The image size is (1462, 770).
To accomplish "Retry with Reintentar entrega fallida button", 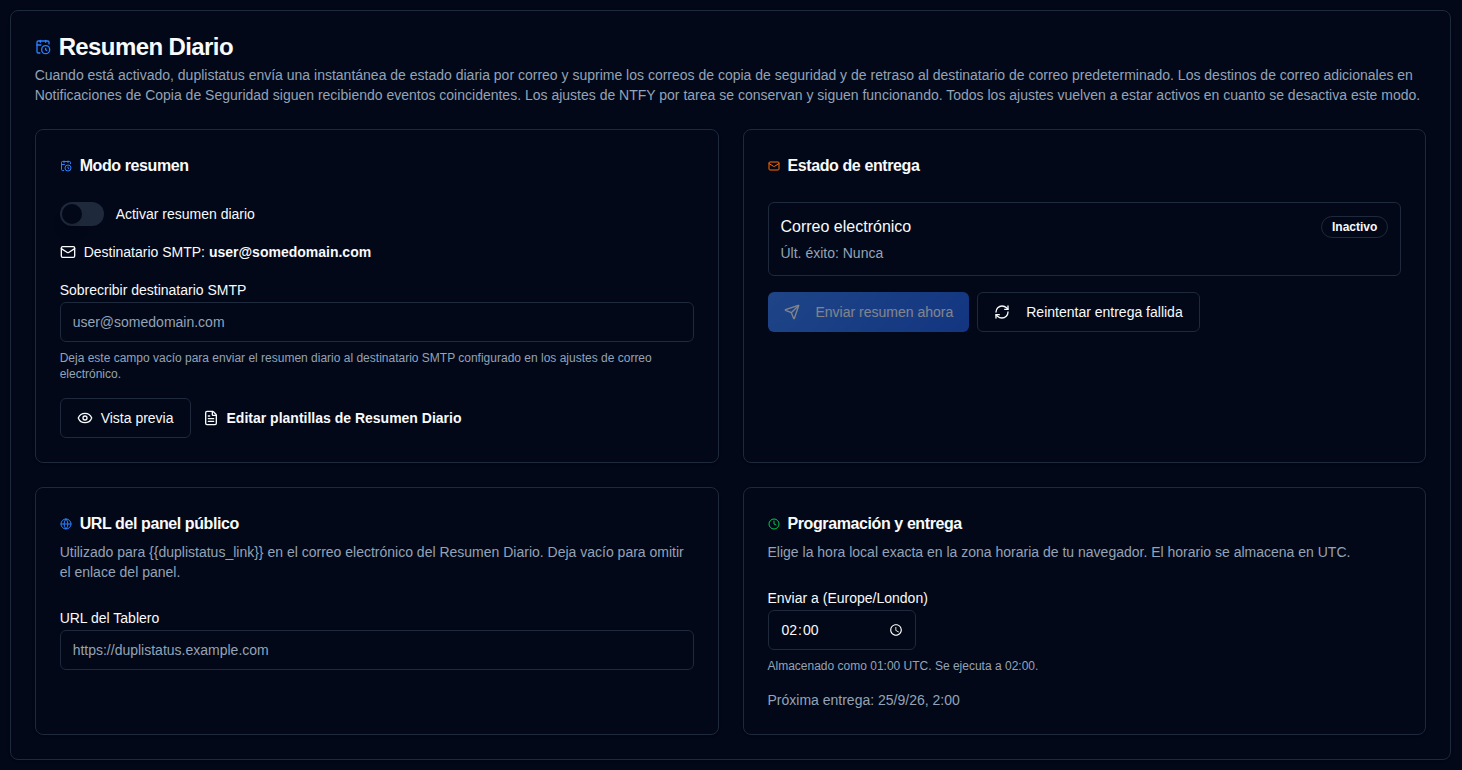I will pyautogui.click(x=1088, y=312).
